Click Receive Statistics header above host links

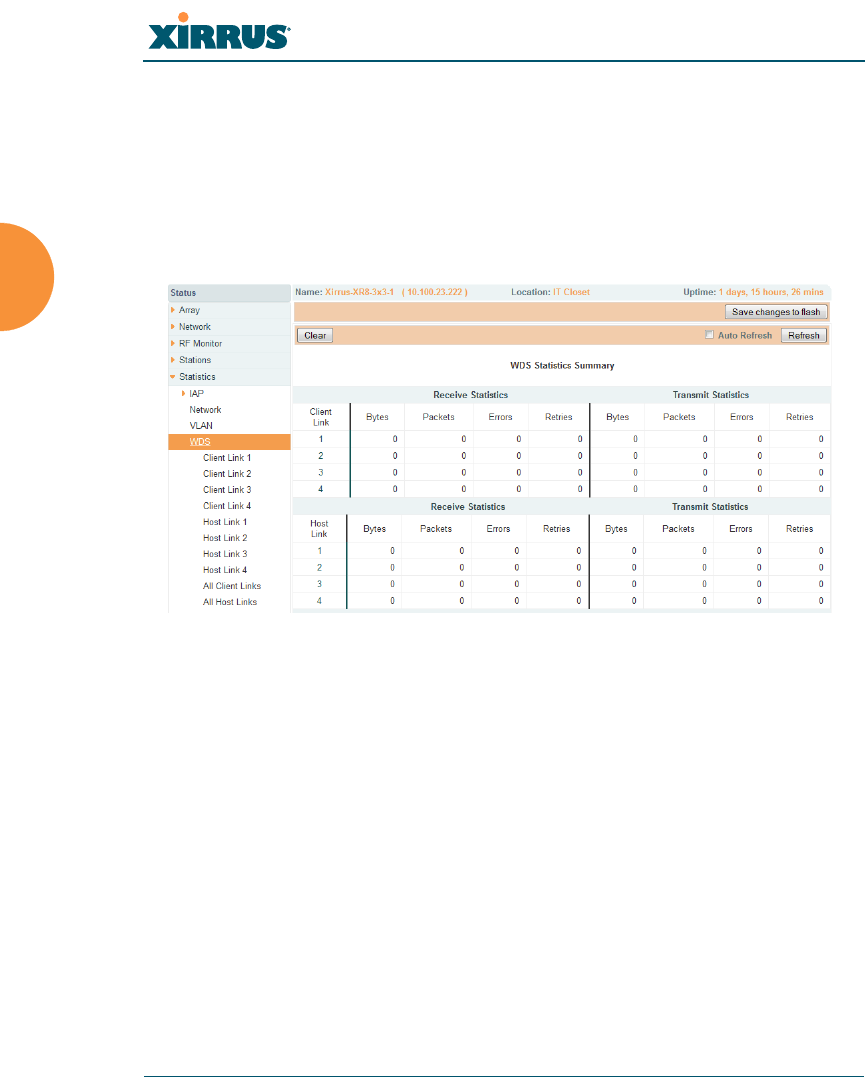[x=468, y=507]
